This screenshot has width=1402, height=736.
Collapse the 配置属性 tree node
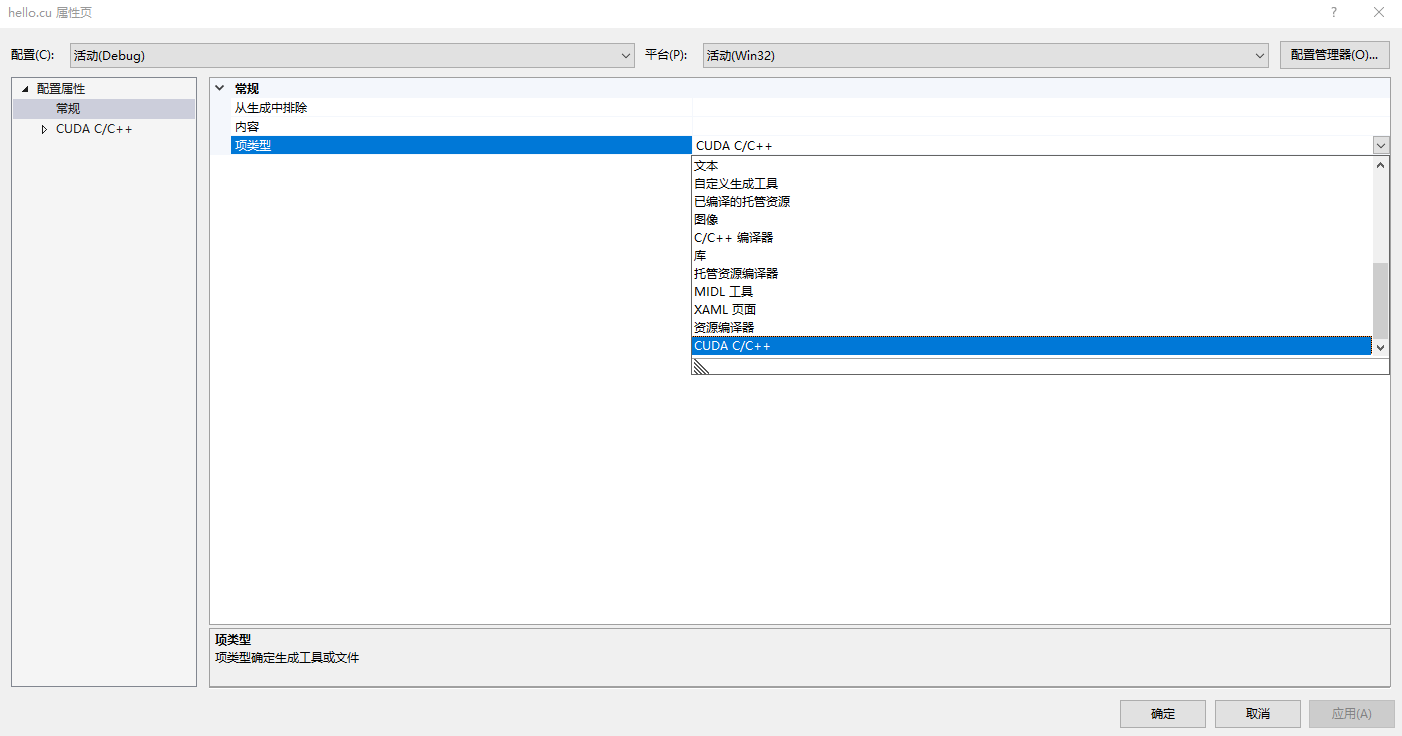[x=26, y=89]
